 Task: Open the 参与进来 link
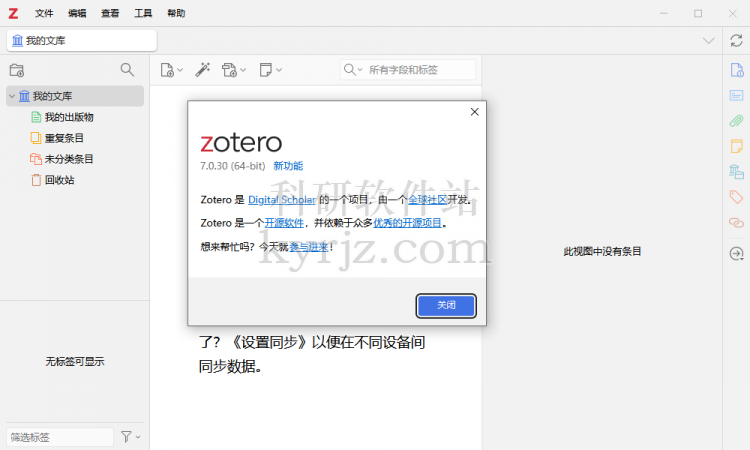309,247
